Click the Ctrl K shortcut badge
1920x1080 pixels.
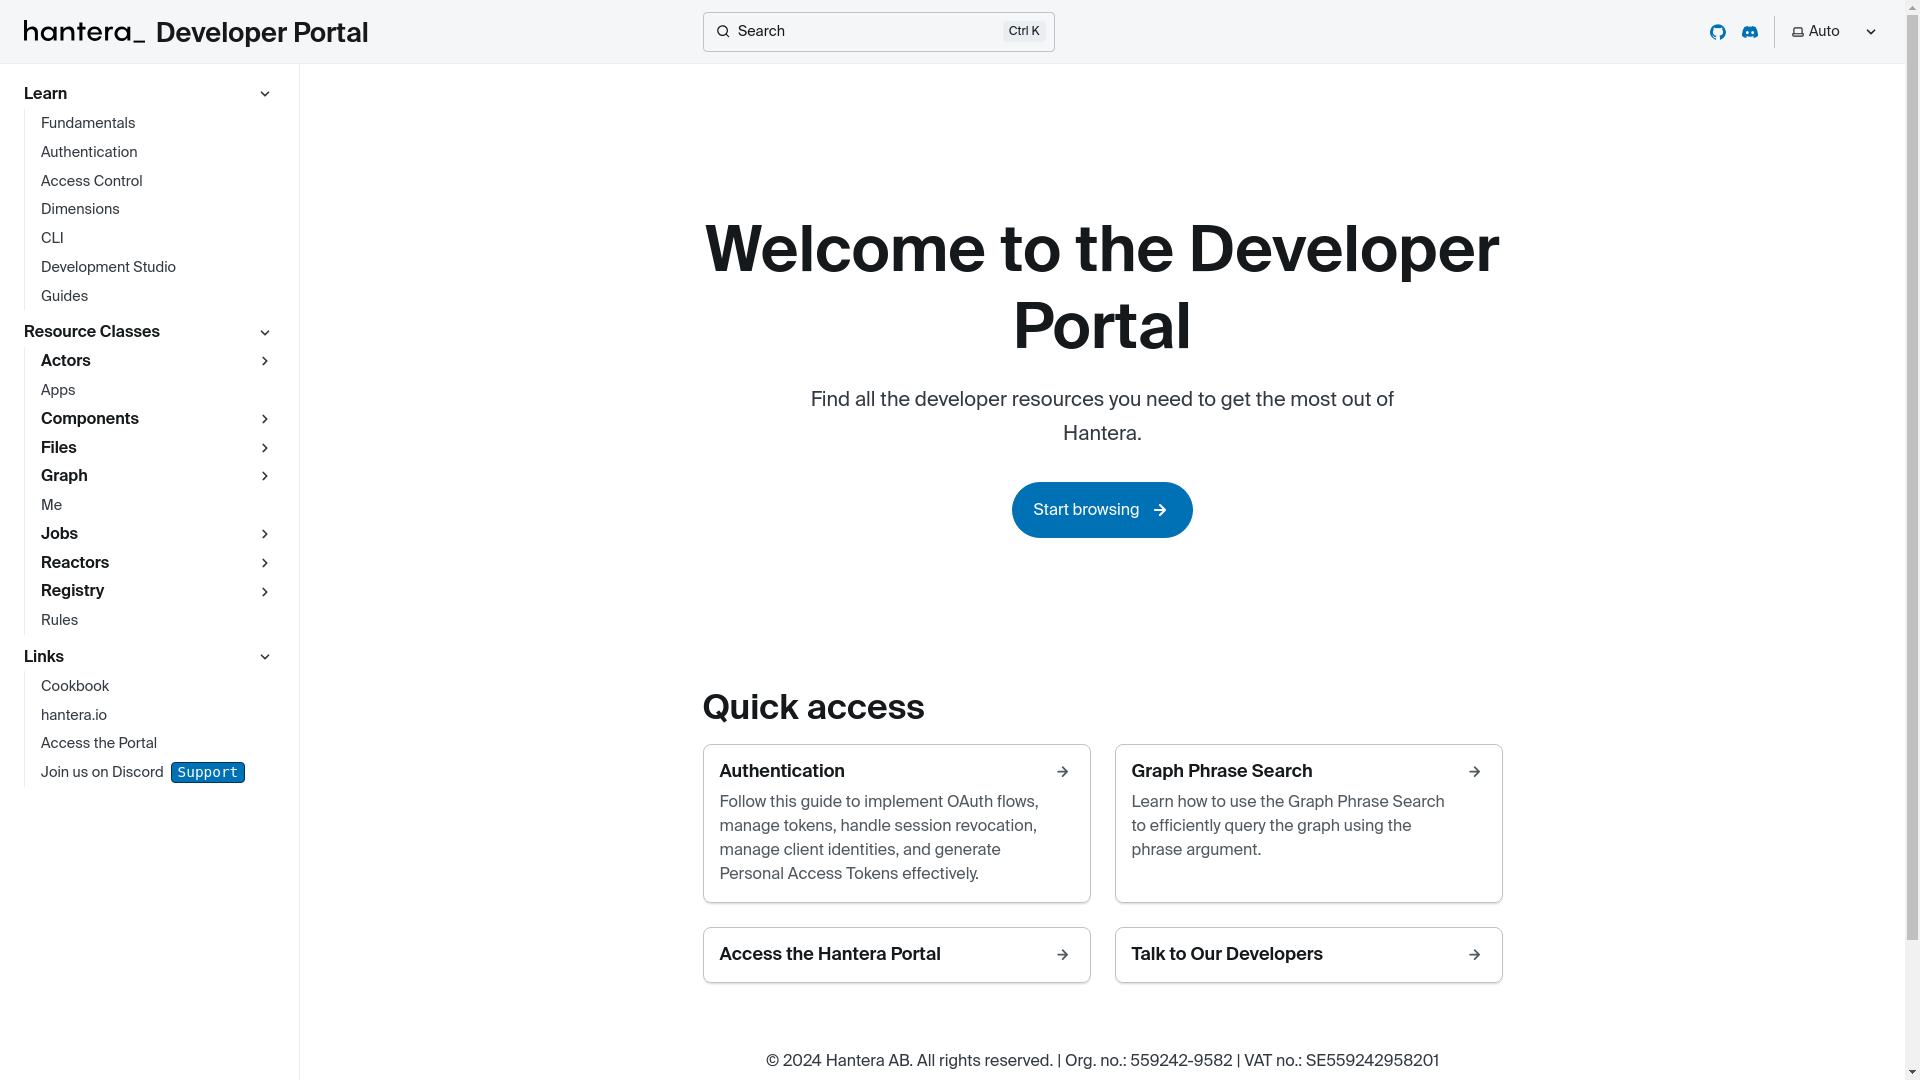pos(1024,32)
